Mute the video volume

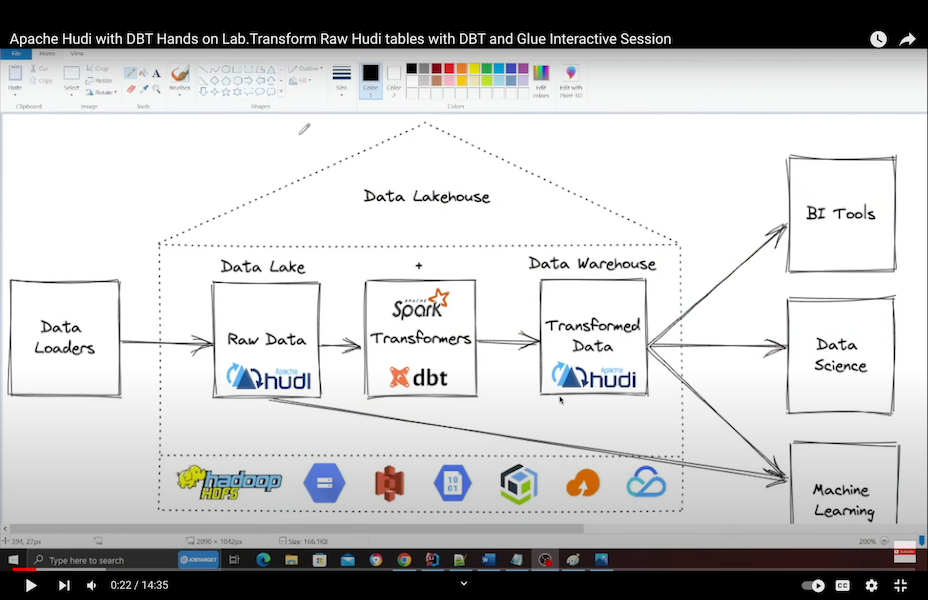point(91,585)
